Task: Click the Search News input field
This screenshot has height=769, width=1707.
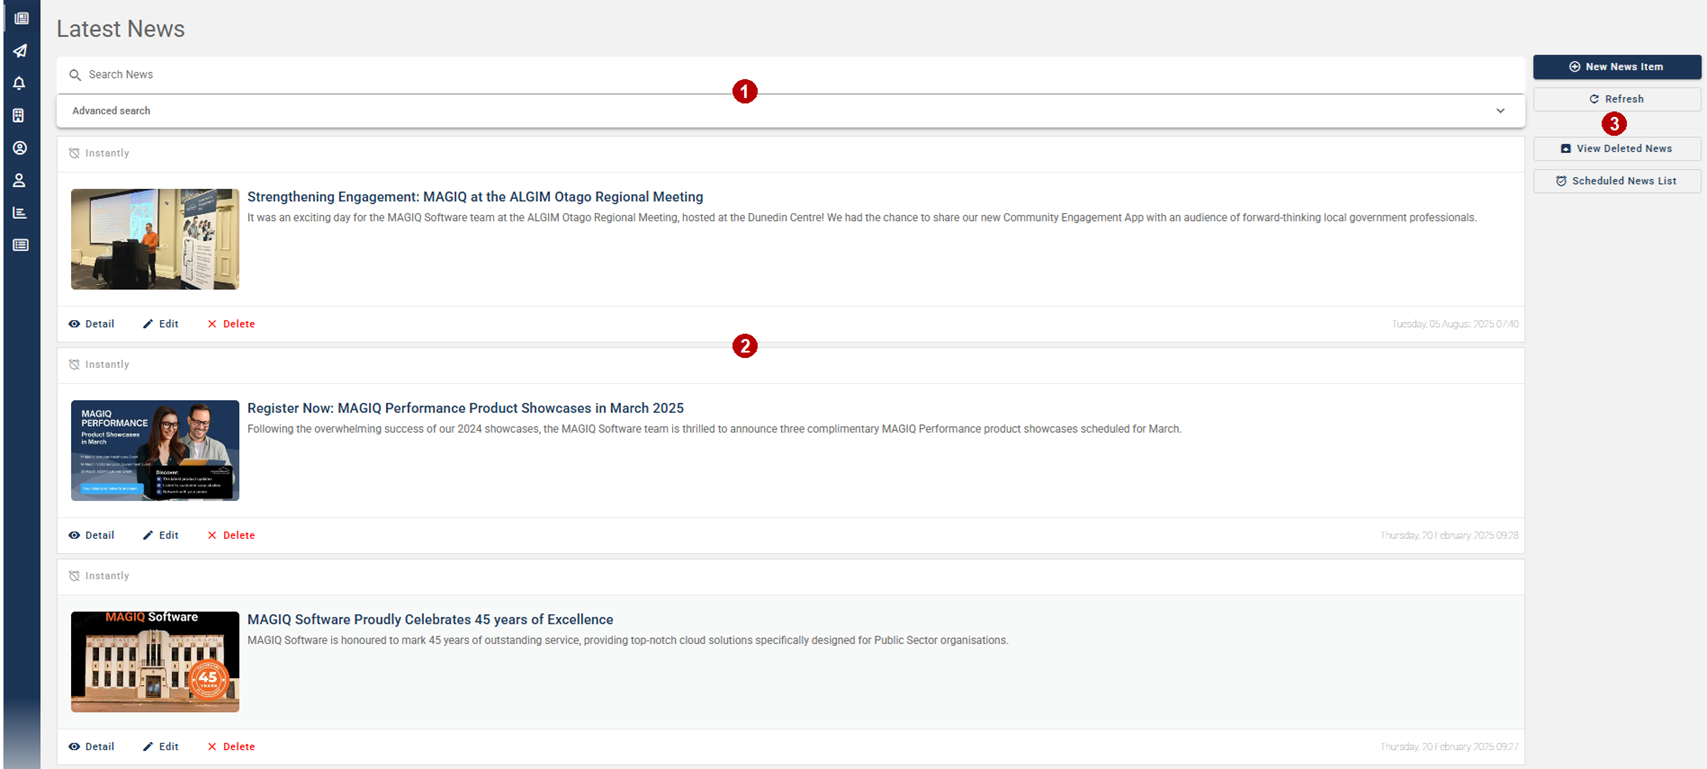Action: 790,75
